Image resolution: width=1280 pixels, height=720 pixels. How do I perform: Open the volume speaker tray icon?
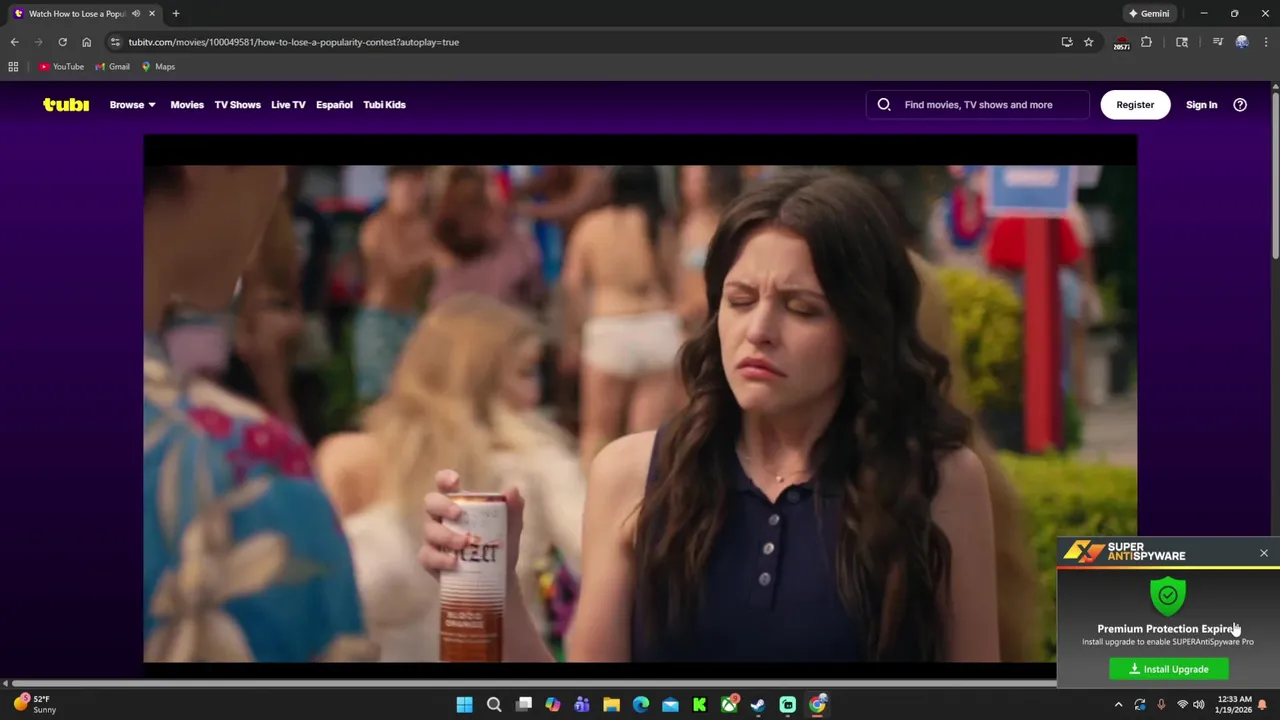click(1198, 705)
